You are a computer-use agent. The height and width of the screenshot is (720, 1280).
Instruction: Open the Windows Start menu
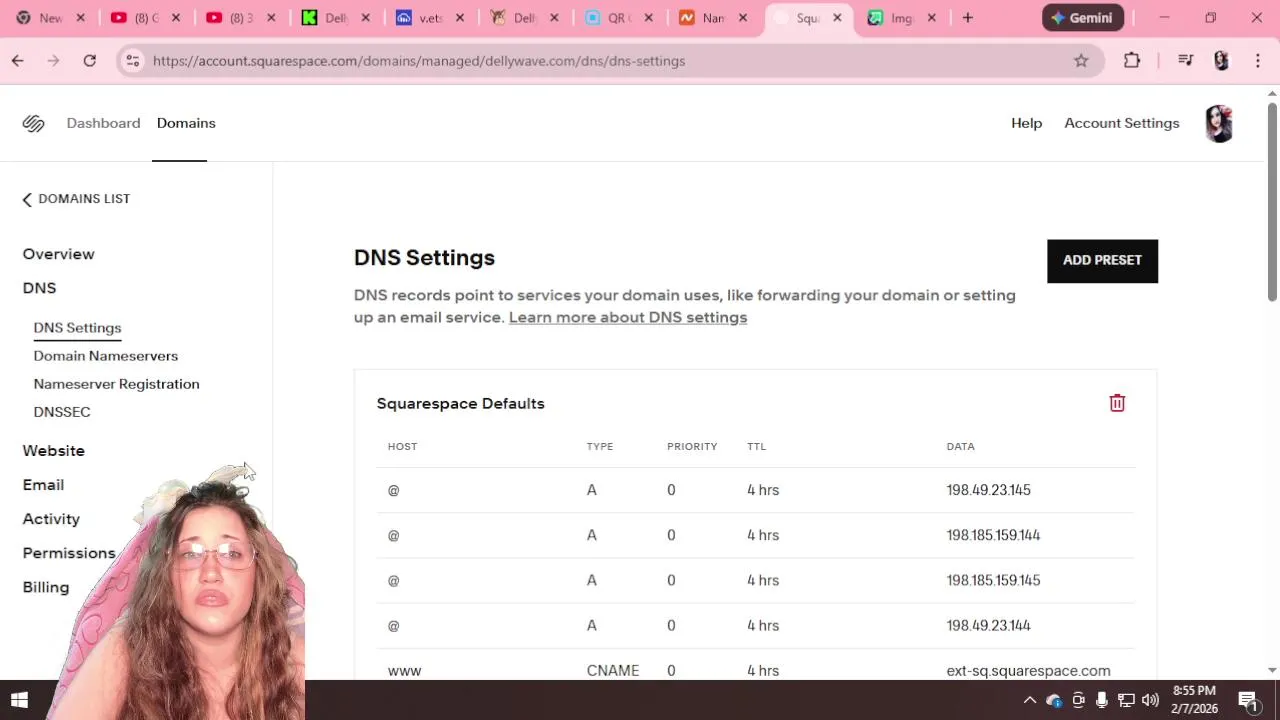(x=19, y=700)
